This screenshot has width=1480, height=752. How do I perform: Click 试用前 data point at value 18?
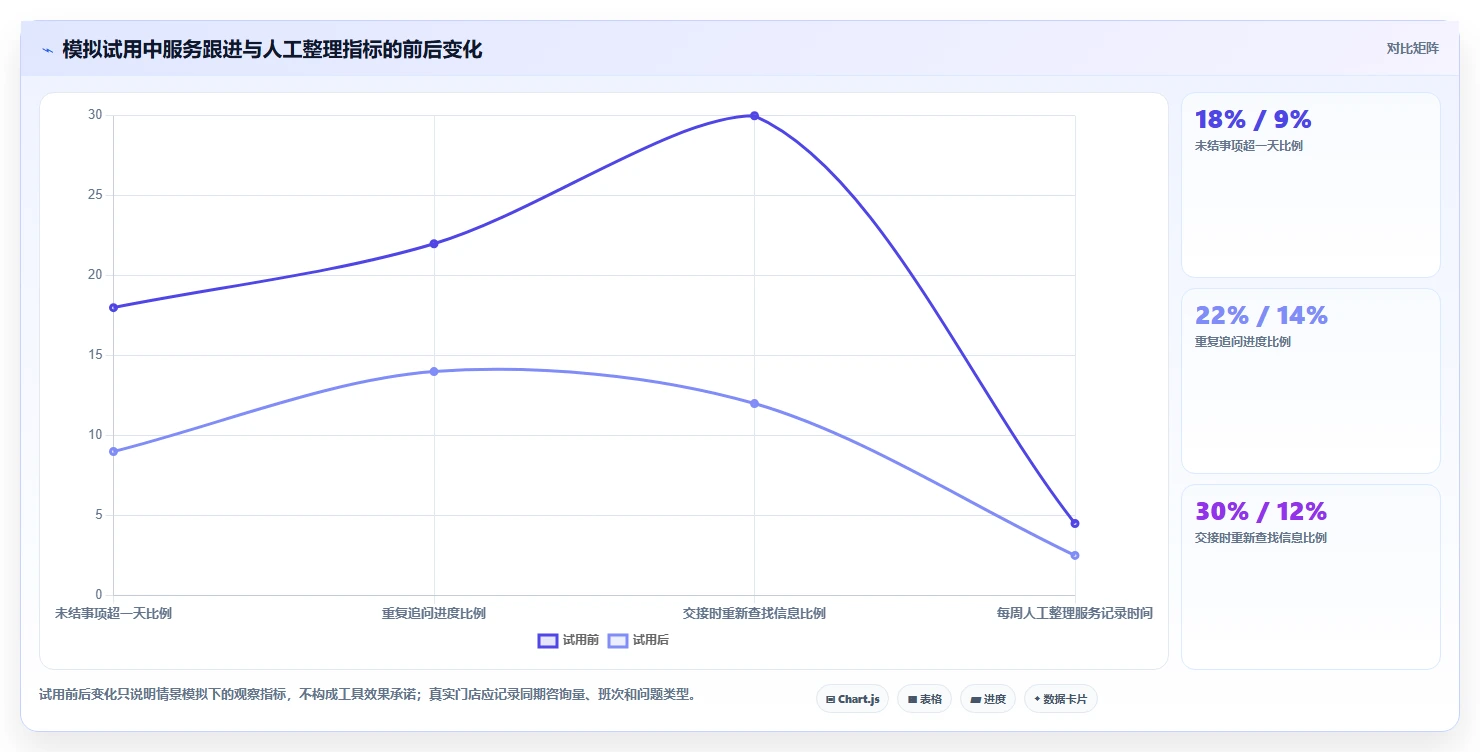tap(114, 307)
